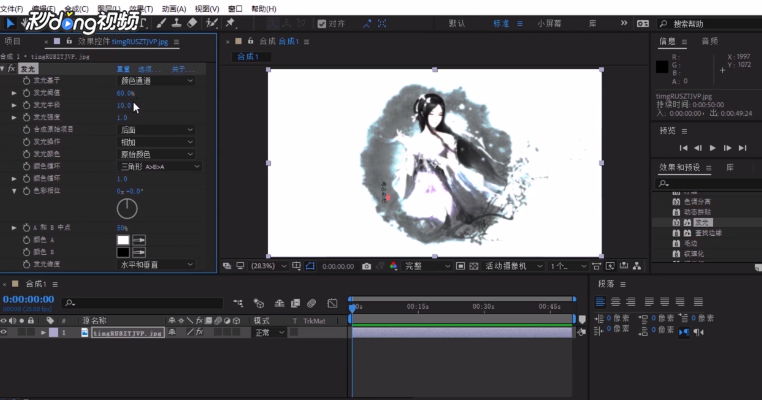Toggle stopwatch for 发光强度
Screen dimensions: 762x400
[x=26, y=117]
